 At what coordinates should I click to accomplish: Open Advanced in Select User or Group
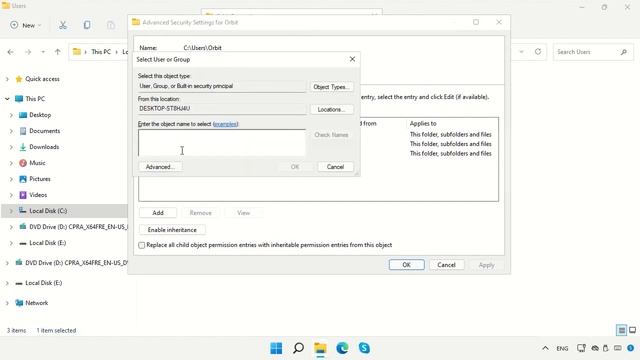click(160, 167)
